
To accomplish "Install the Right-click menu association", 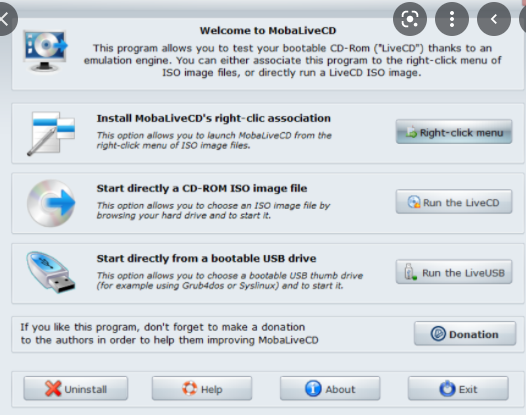I will click(454, 132).
